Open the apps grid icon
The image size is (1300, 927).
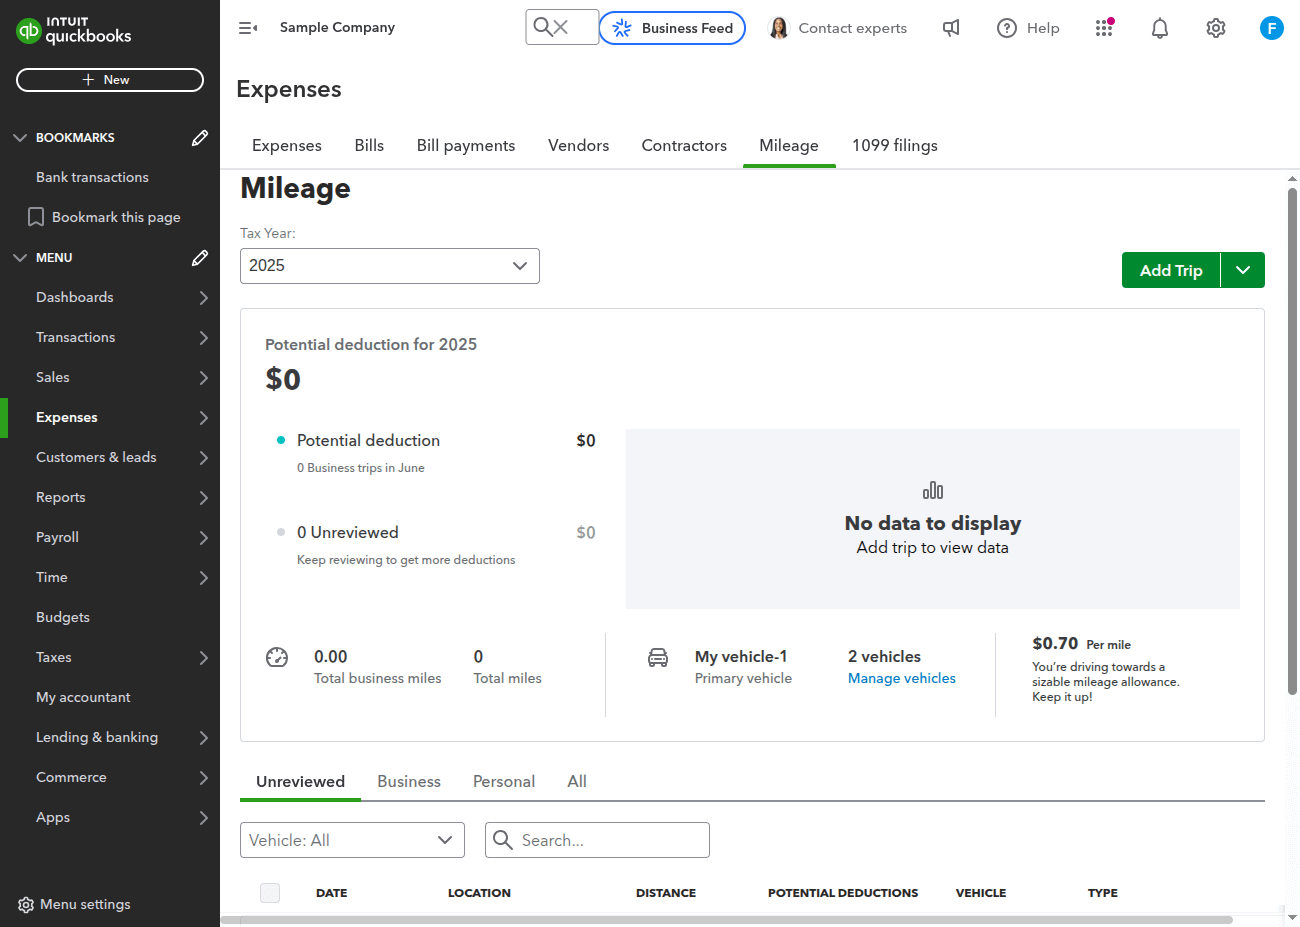coord(1104,28)
